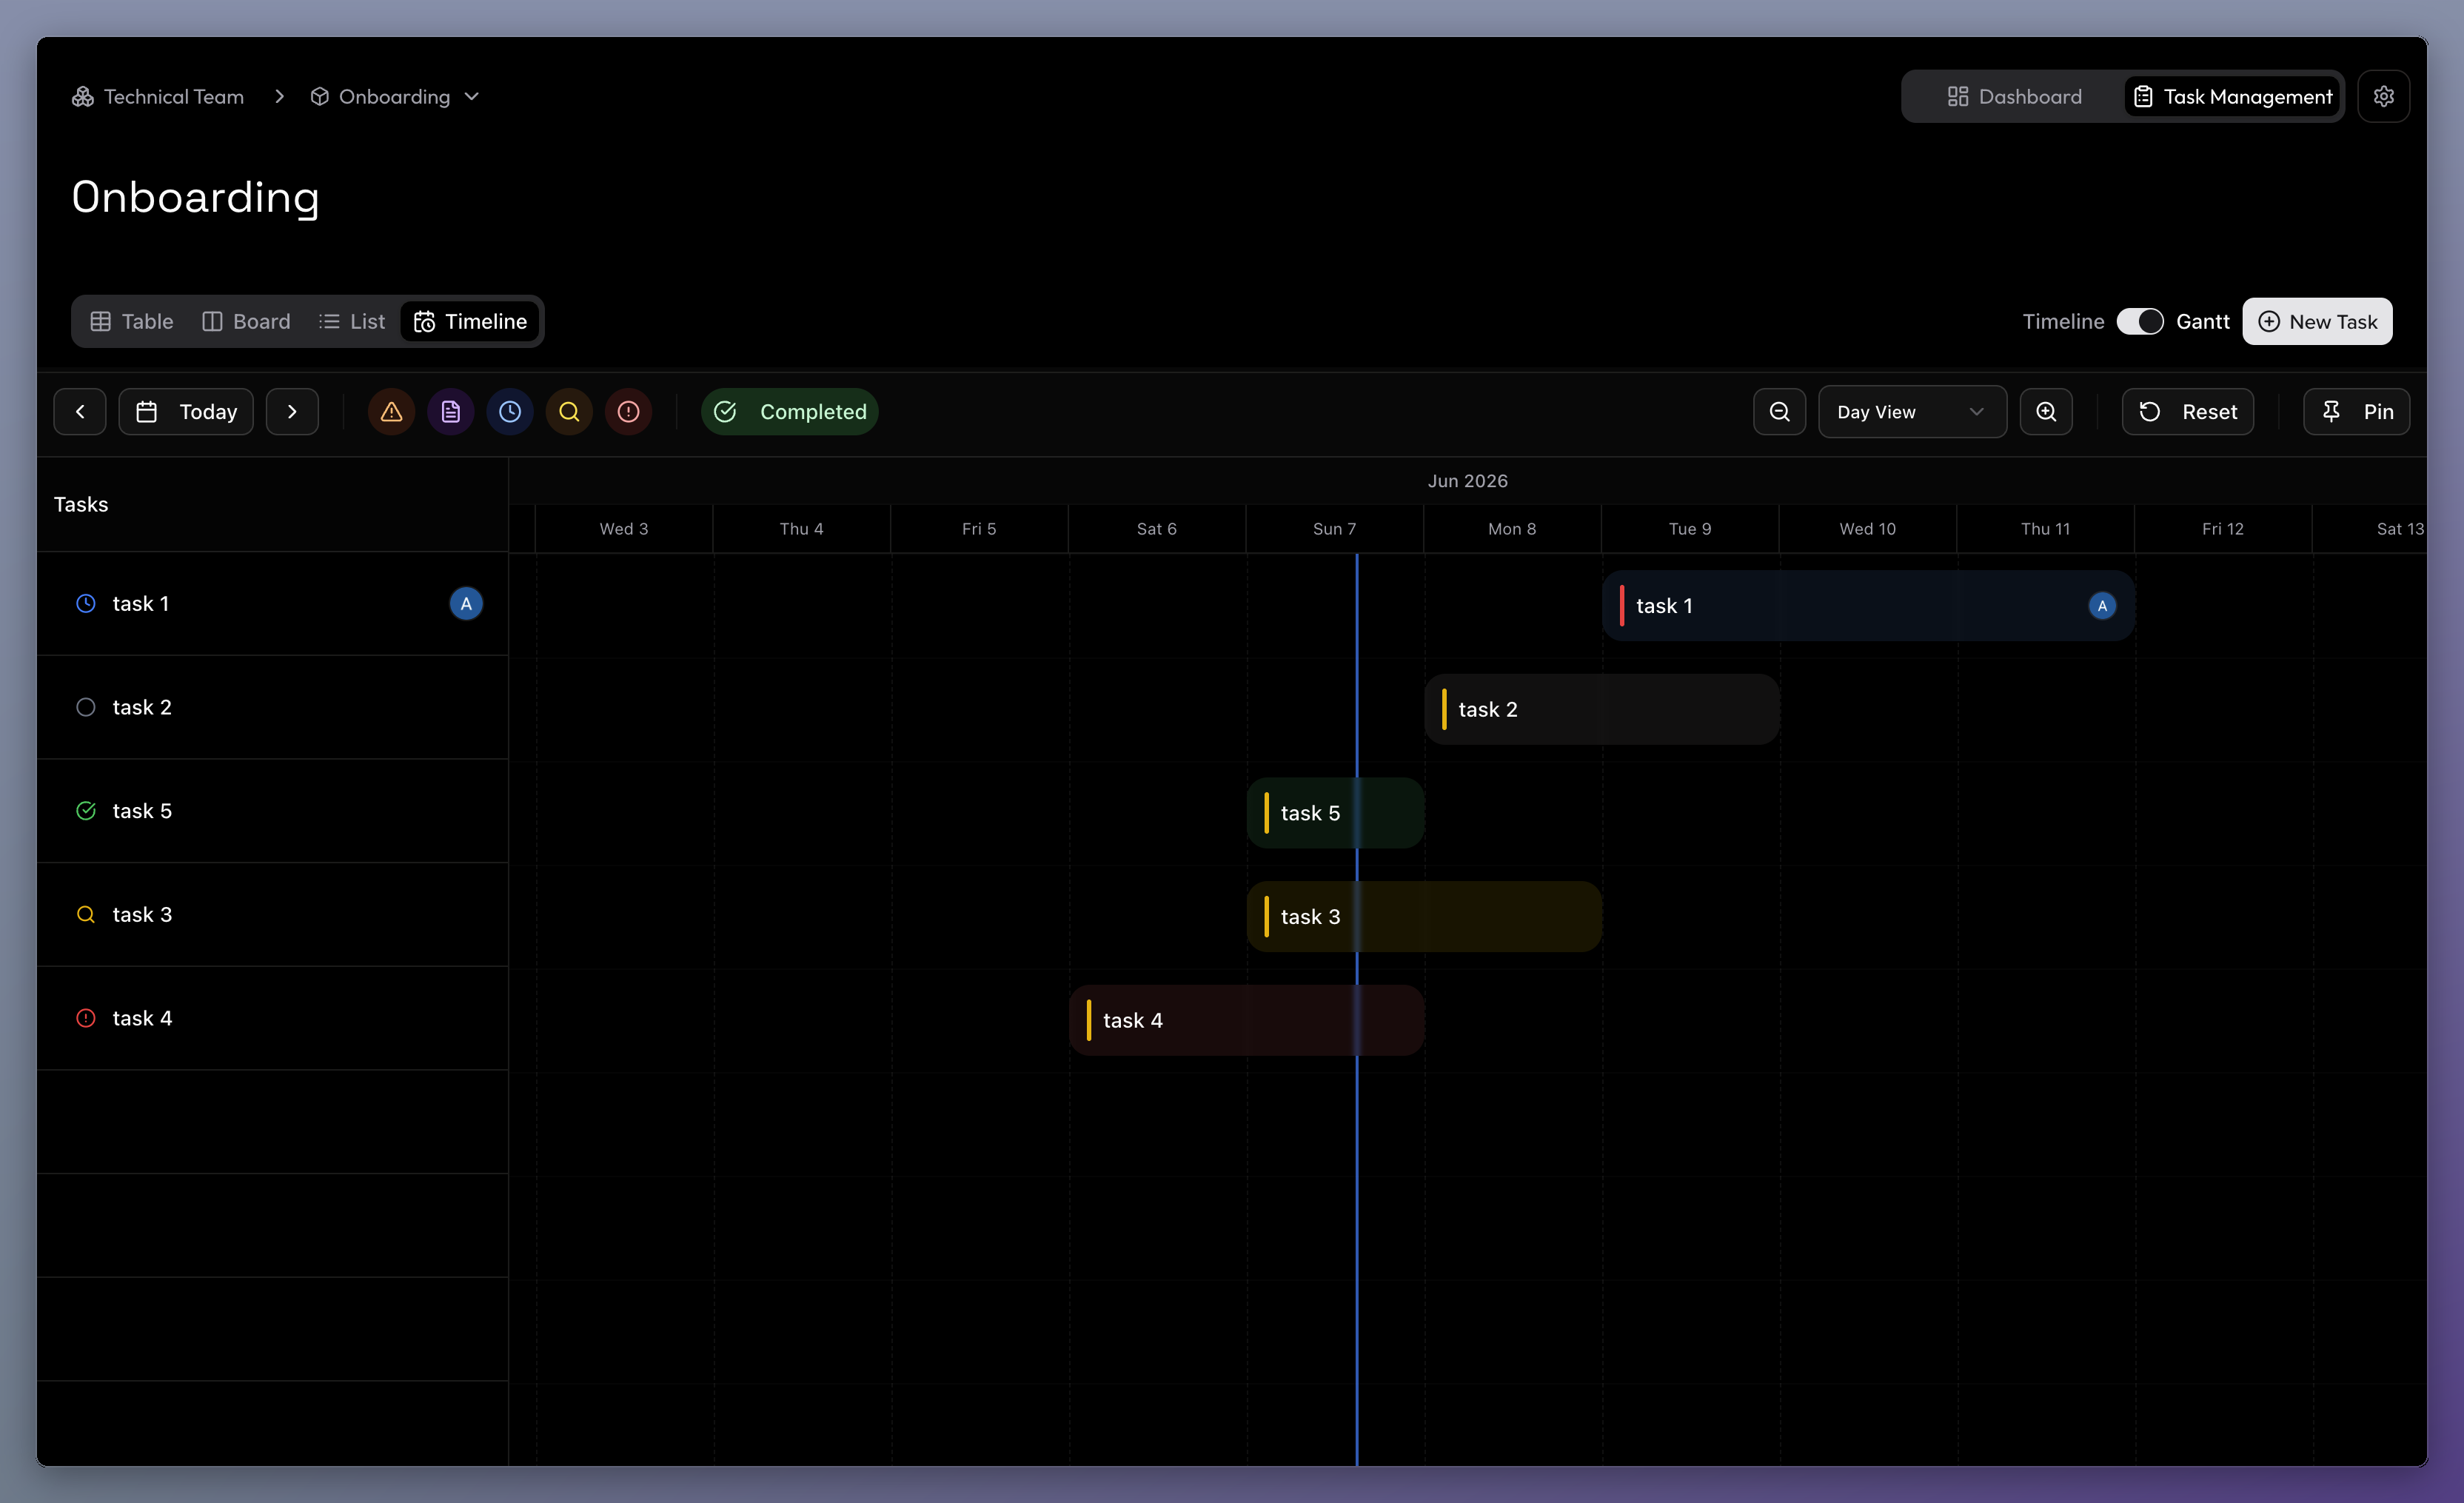2464x1503 pixels.
Task: Switch to List view tab
Action: (352, 321)
